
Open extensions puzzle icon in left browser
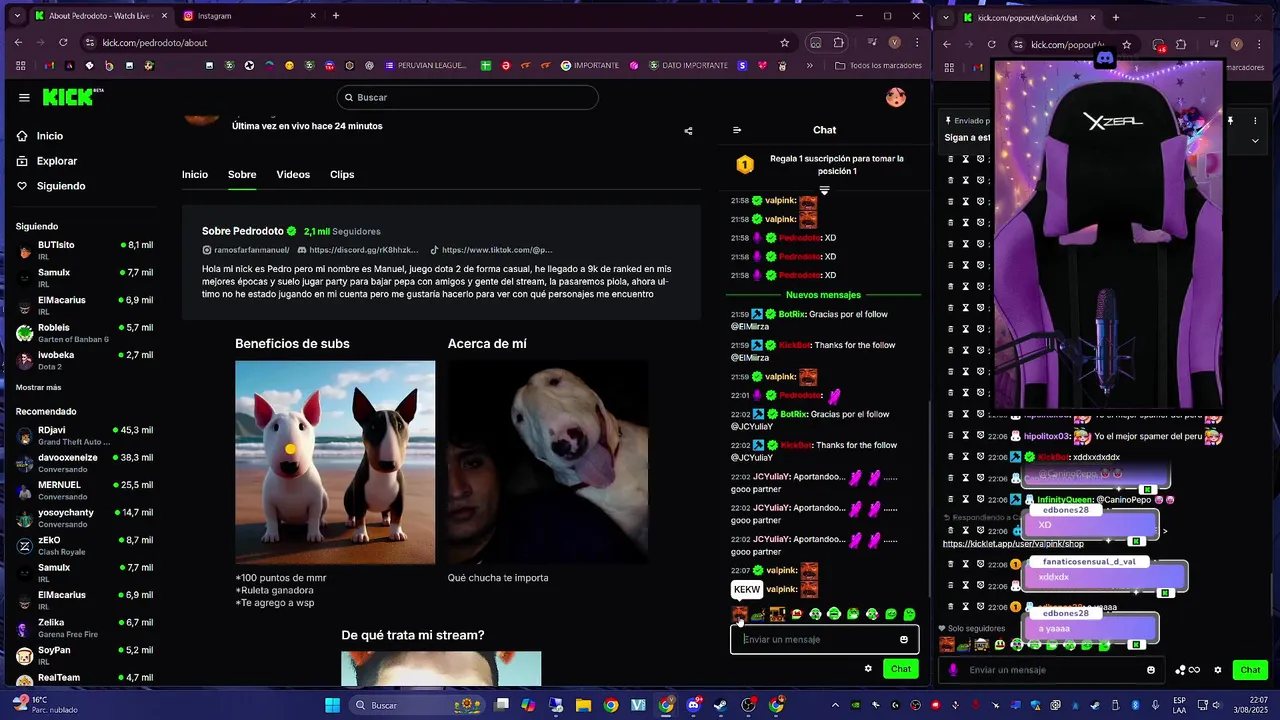click(839, 43)
